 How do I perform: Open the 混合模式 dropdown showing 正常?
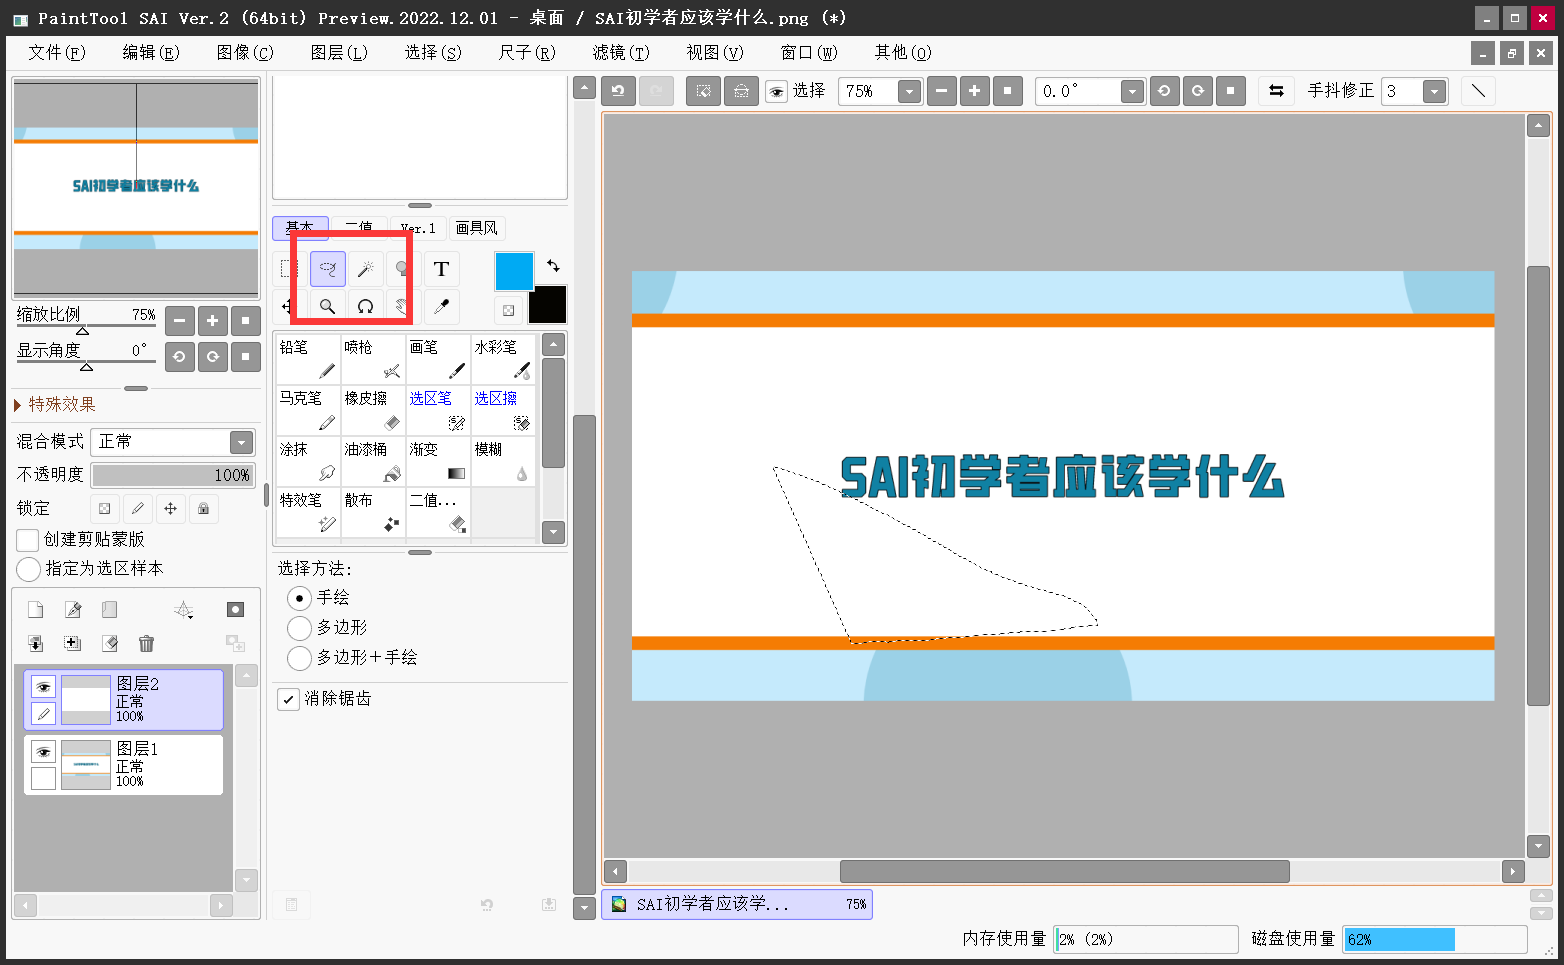tap(173, 442)
